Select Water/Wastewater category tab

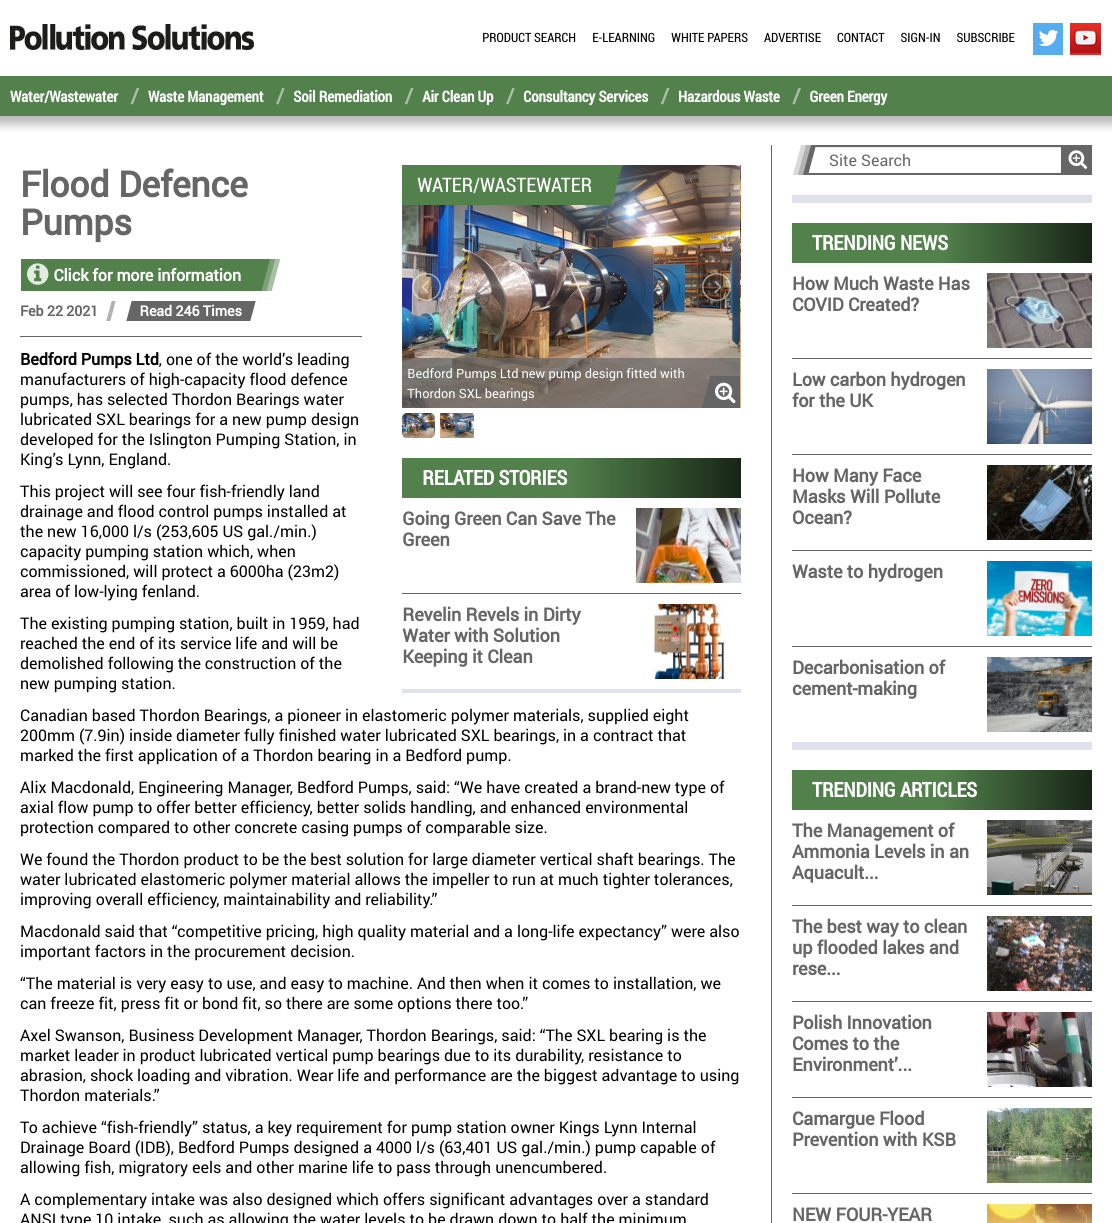[64, 97]
